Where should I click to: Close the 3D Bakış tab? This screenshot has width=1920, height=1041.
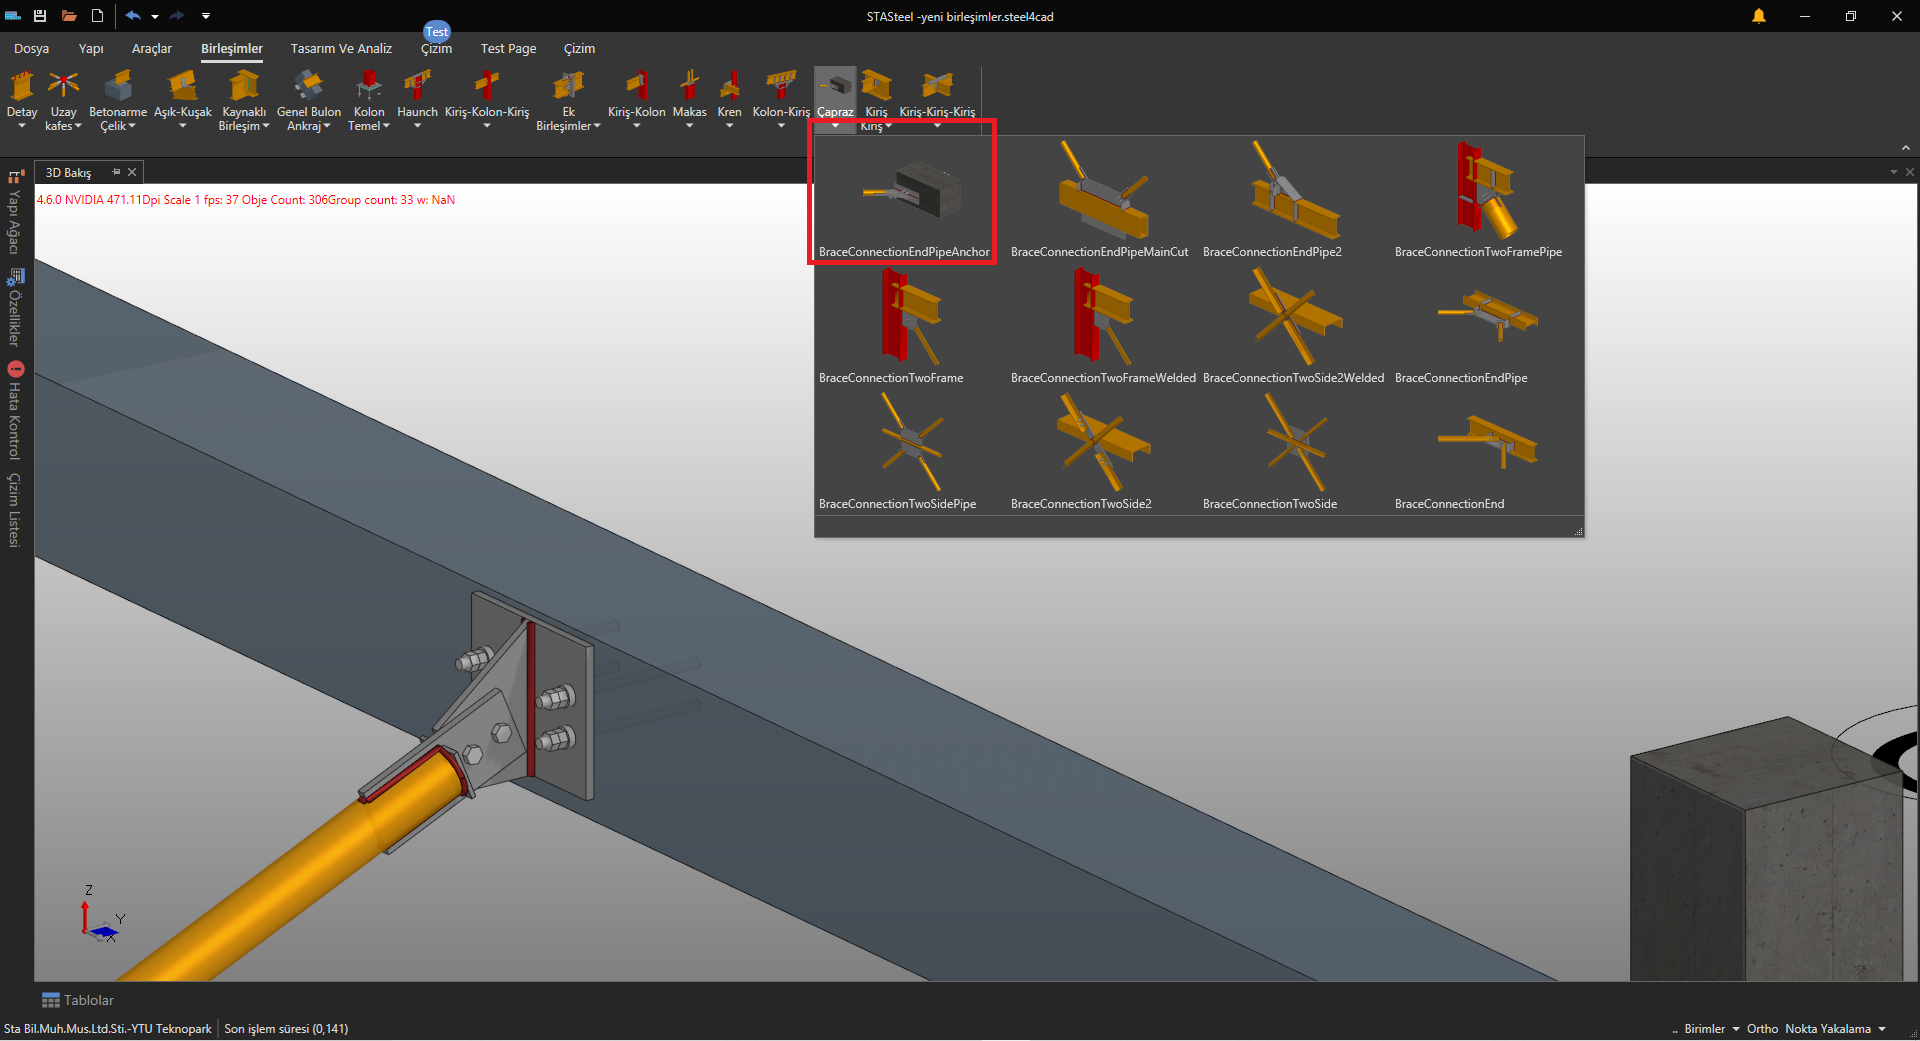pyautogui.click(x=132, y=172)
